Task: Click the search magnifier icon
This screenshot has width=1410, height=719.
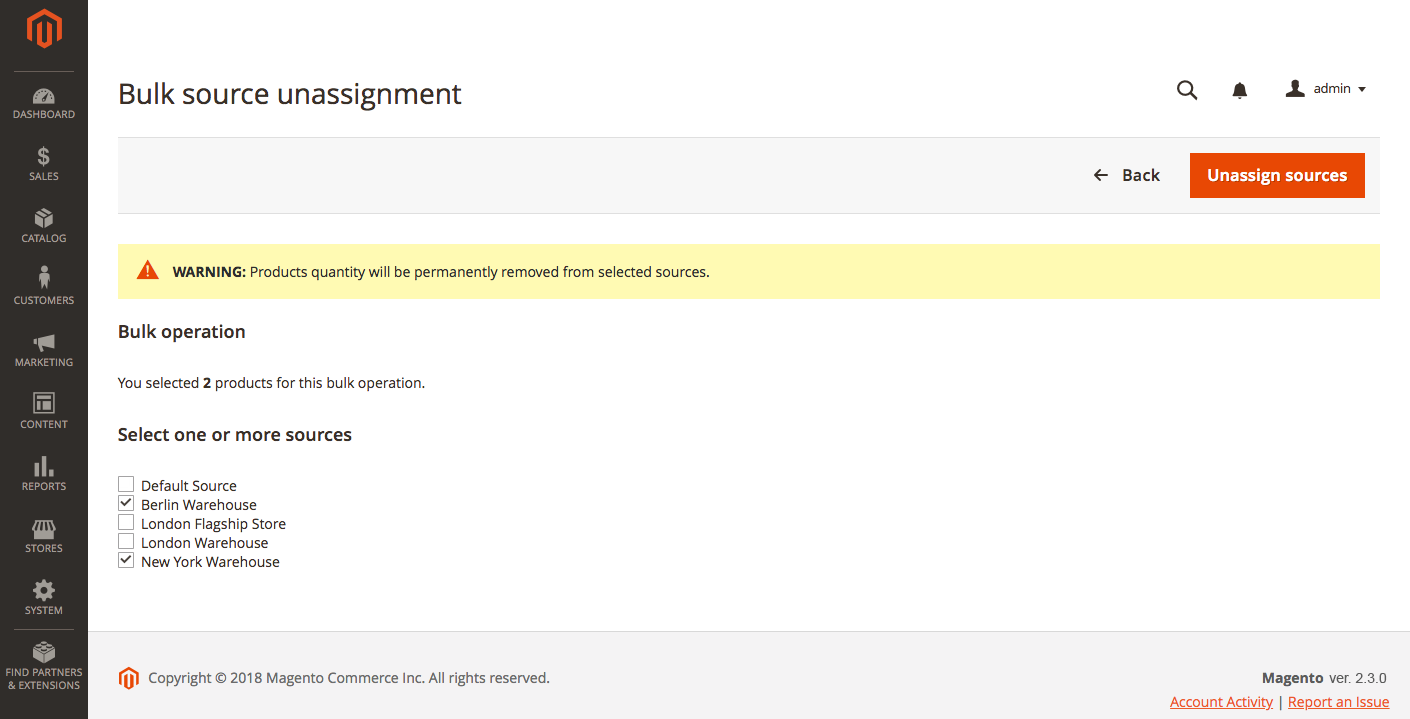Action: 1187,90
